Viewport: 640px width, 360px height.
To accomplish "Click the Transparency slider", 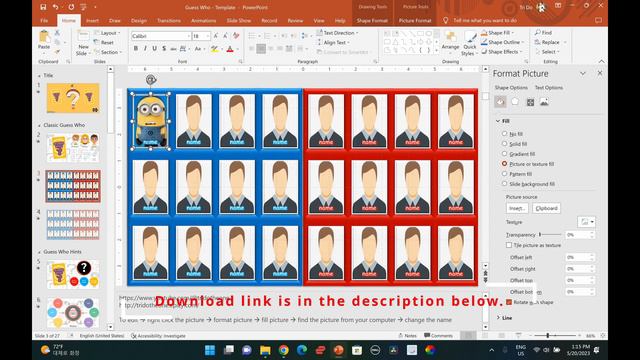I will coord(550,235).
